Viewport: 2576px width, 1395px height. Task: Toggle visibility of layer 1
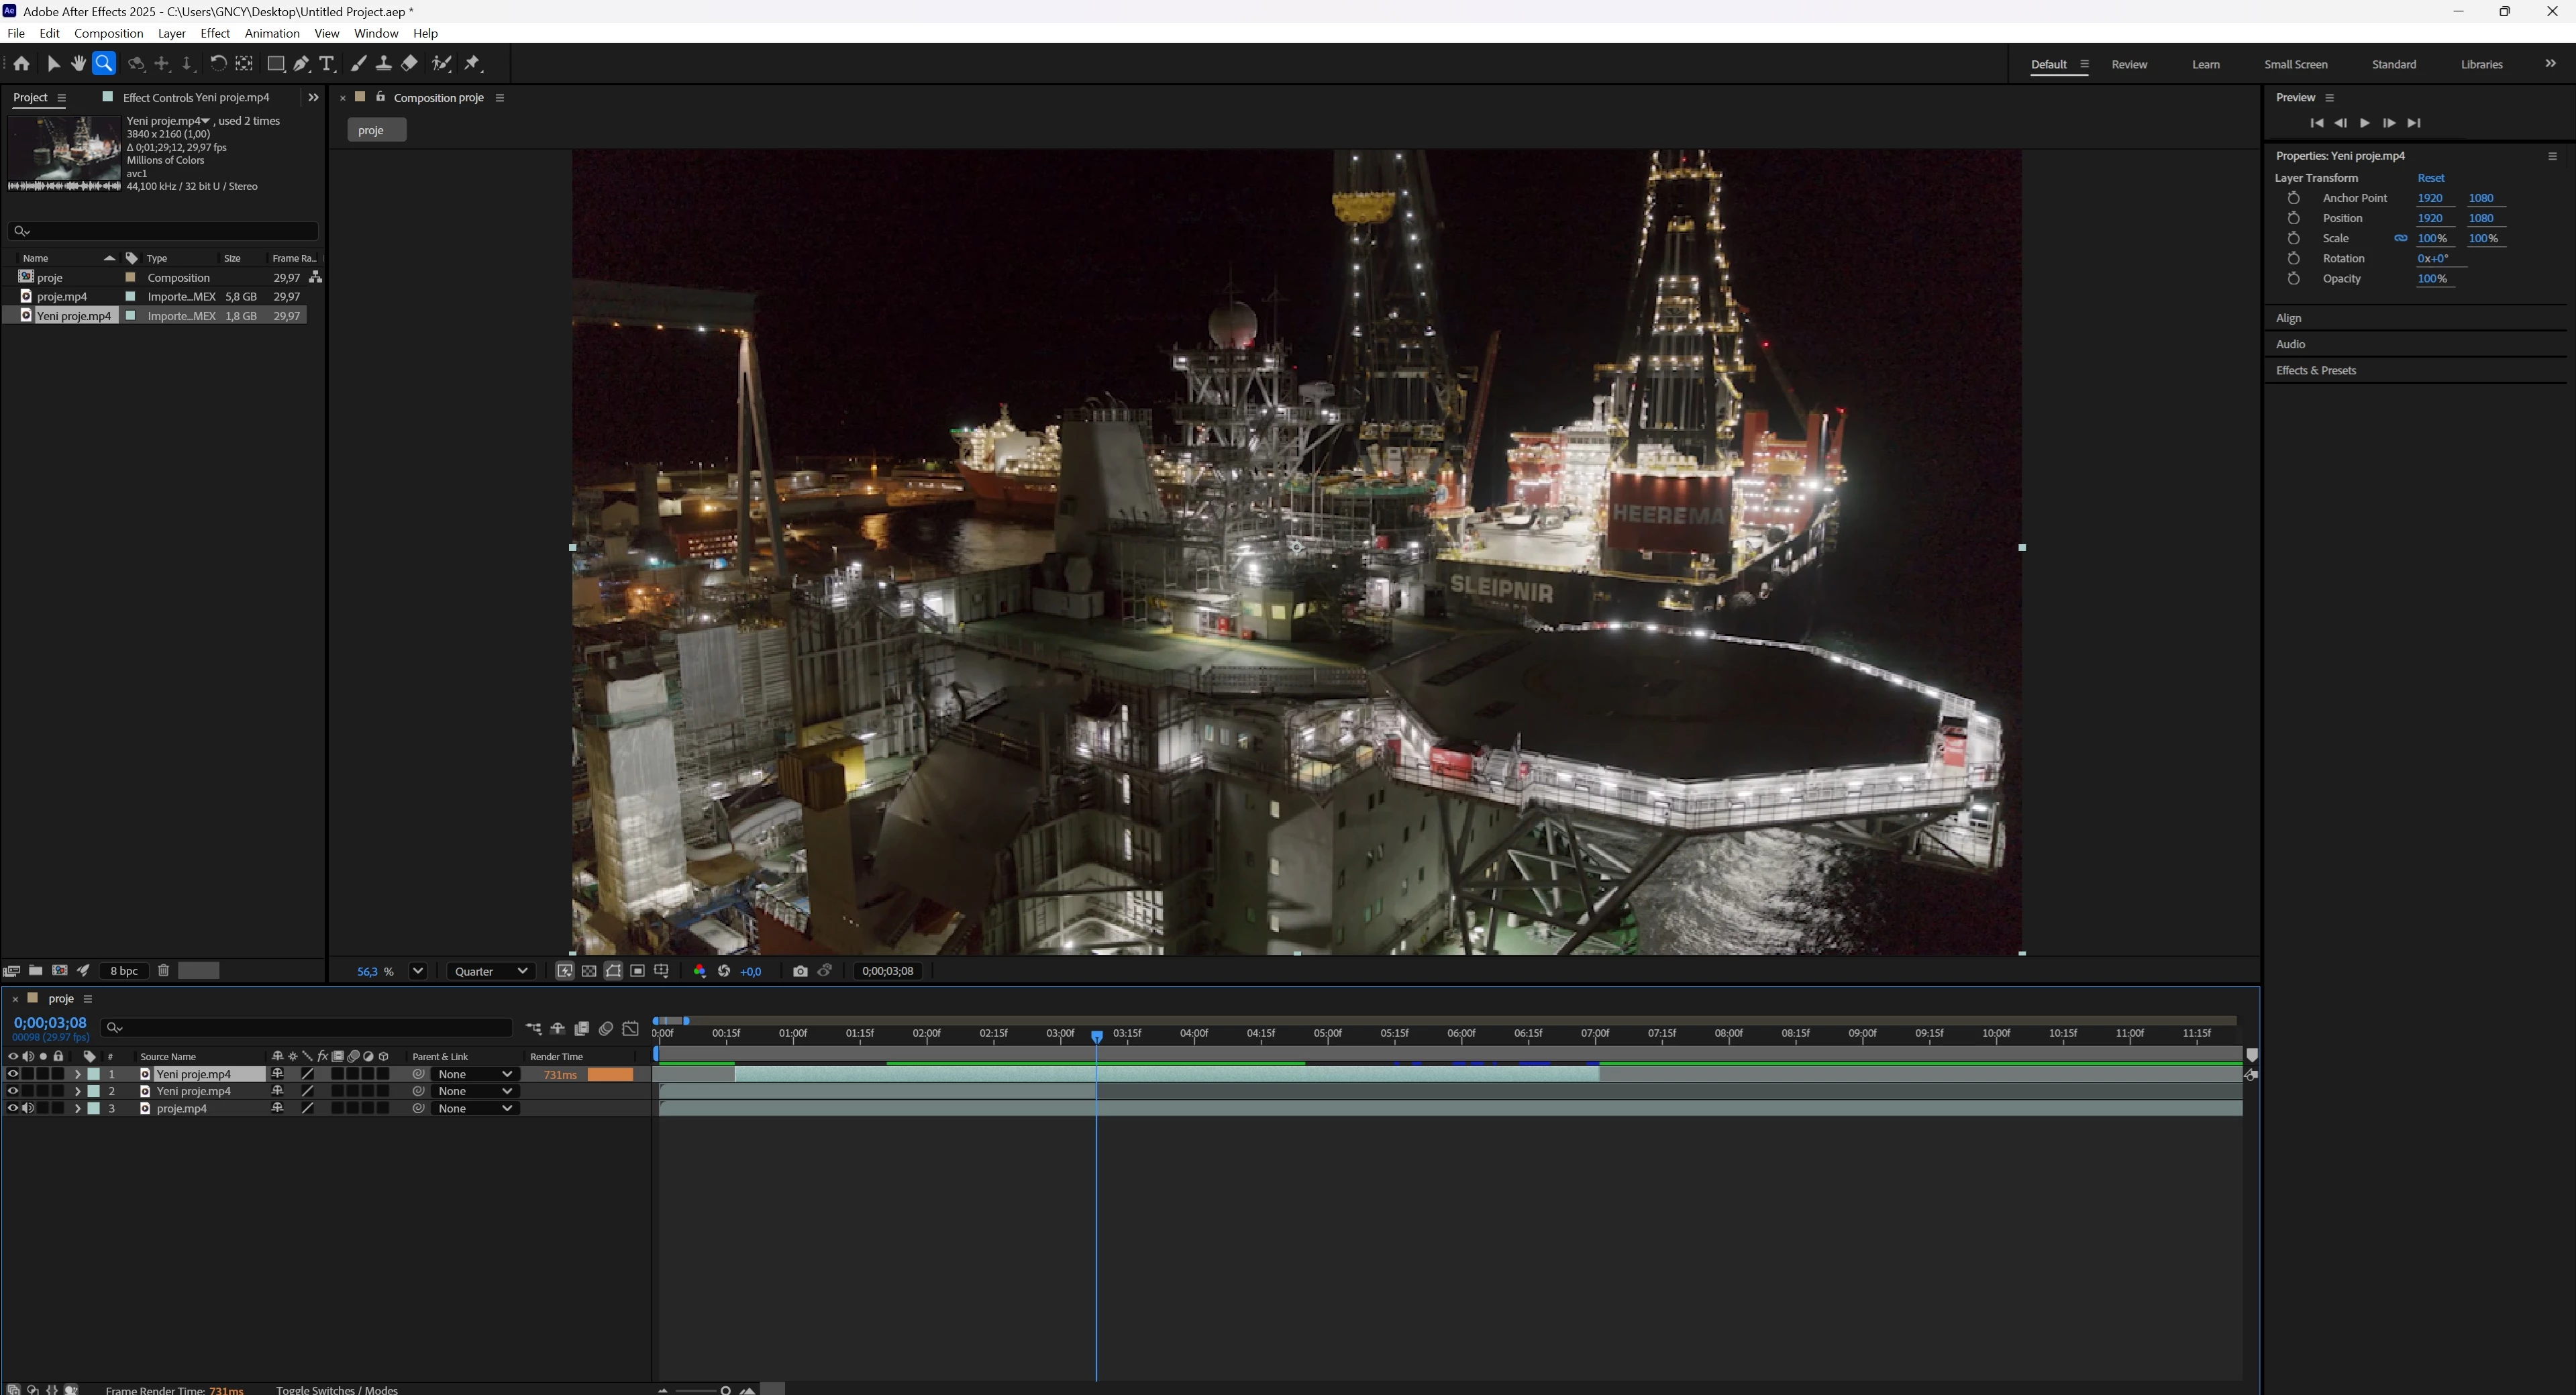point(13,1074)
